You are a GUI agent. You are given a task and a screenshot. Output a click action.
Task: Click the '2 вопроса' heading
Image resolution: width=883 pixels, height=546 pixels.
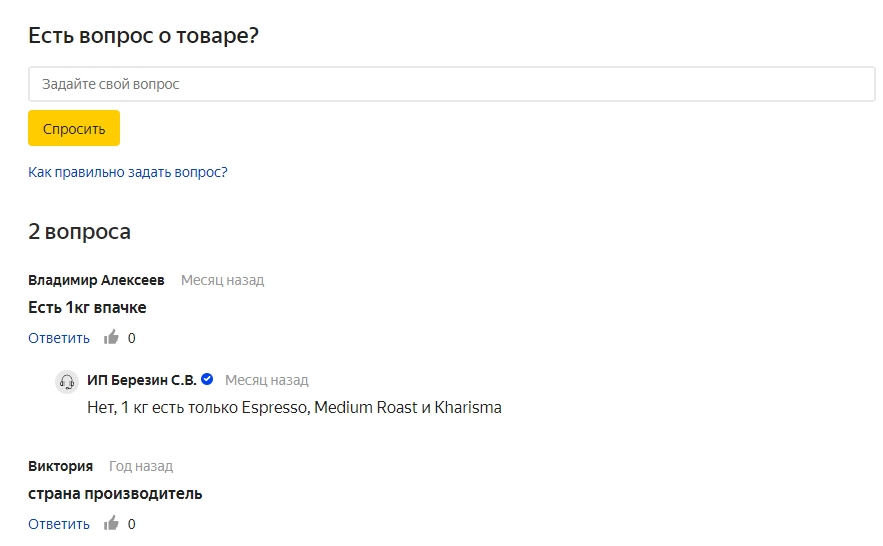[x=79, y=231]
